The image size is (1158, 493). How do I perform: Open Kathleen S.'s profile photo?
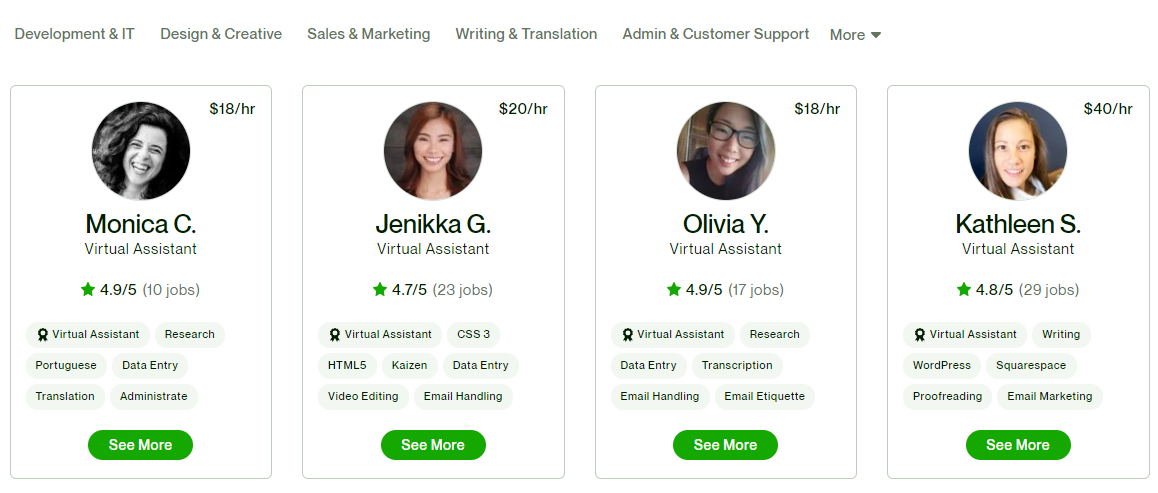click(1018, 151)
